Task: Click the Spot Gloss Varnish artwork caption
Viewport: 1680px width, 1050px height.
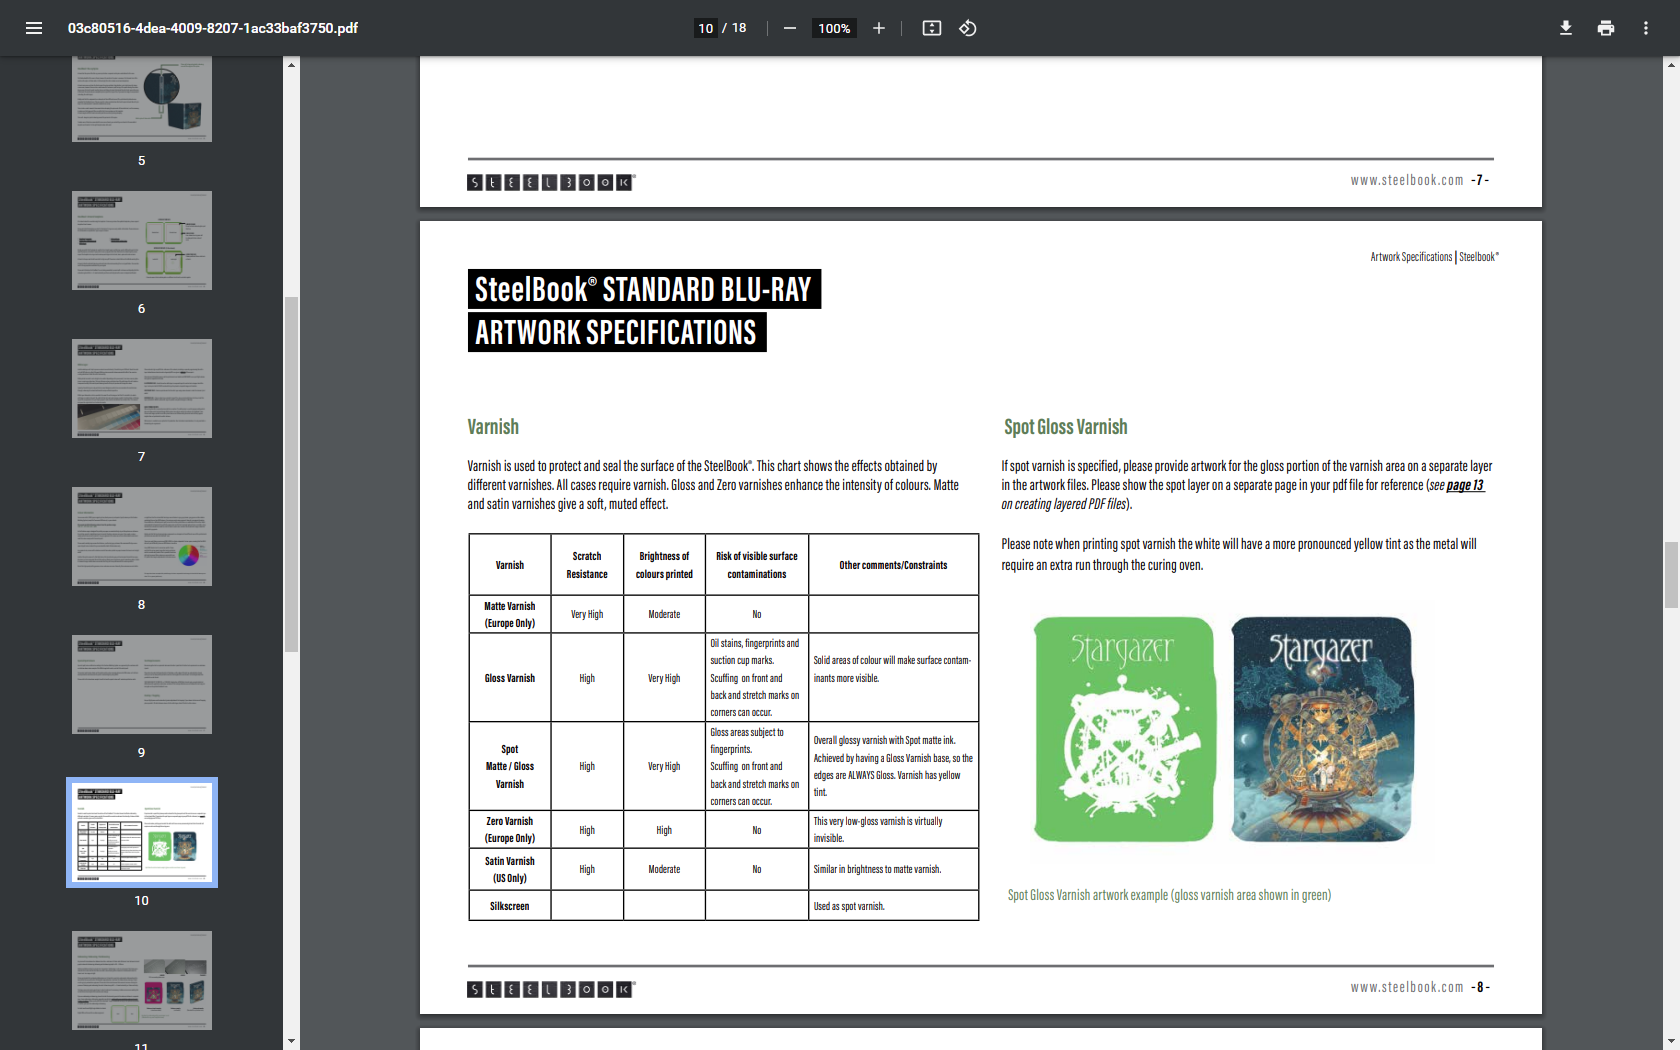Action: point(1169,895)
